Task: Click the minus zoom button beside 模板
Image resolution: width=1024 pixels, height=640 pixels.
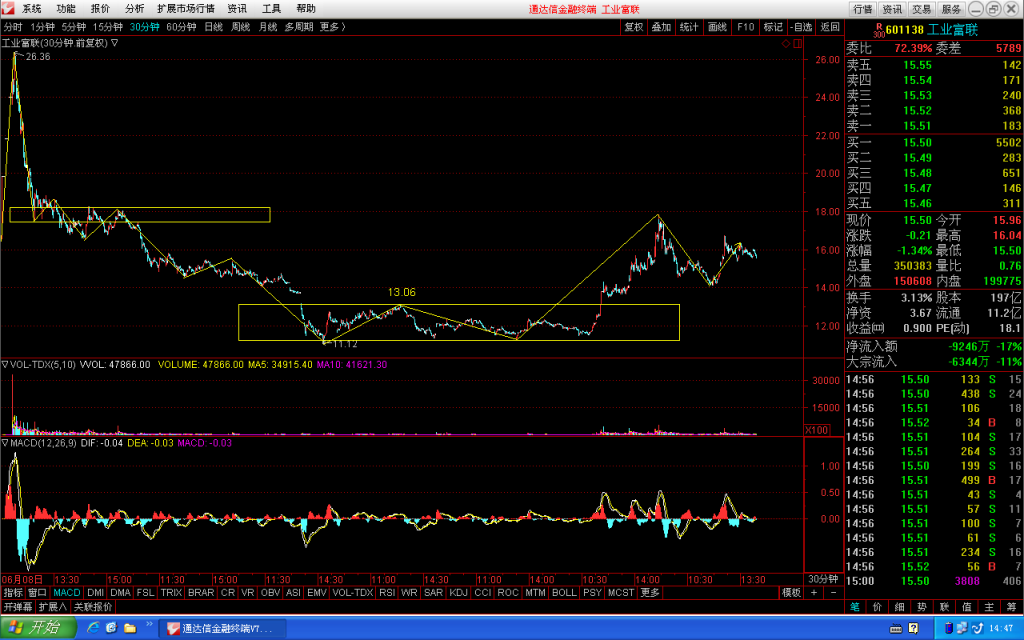Action: tap(833, 592)
